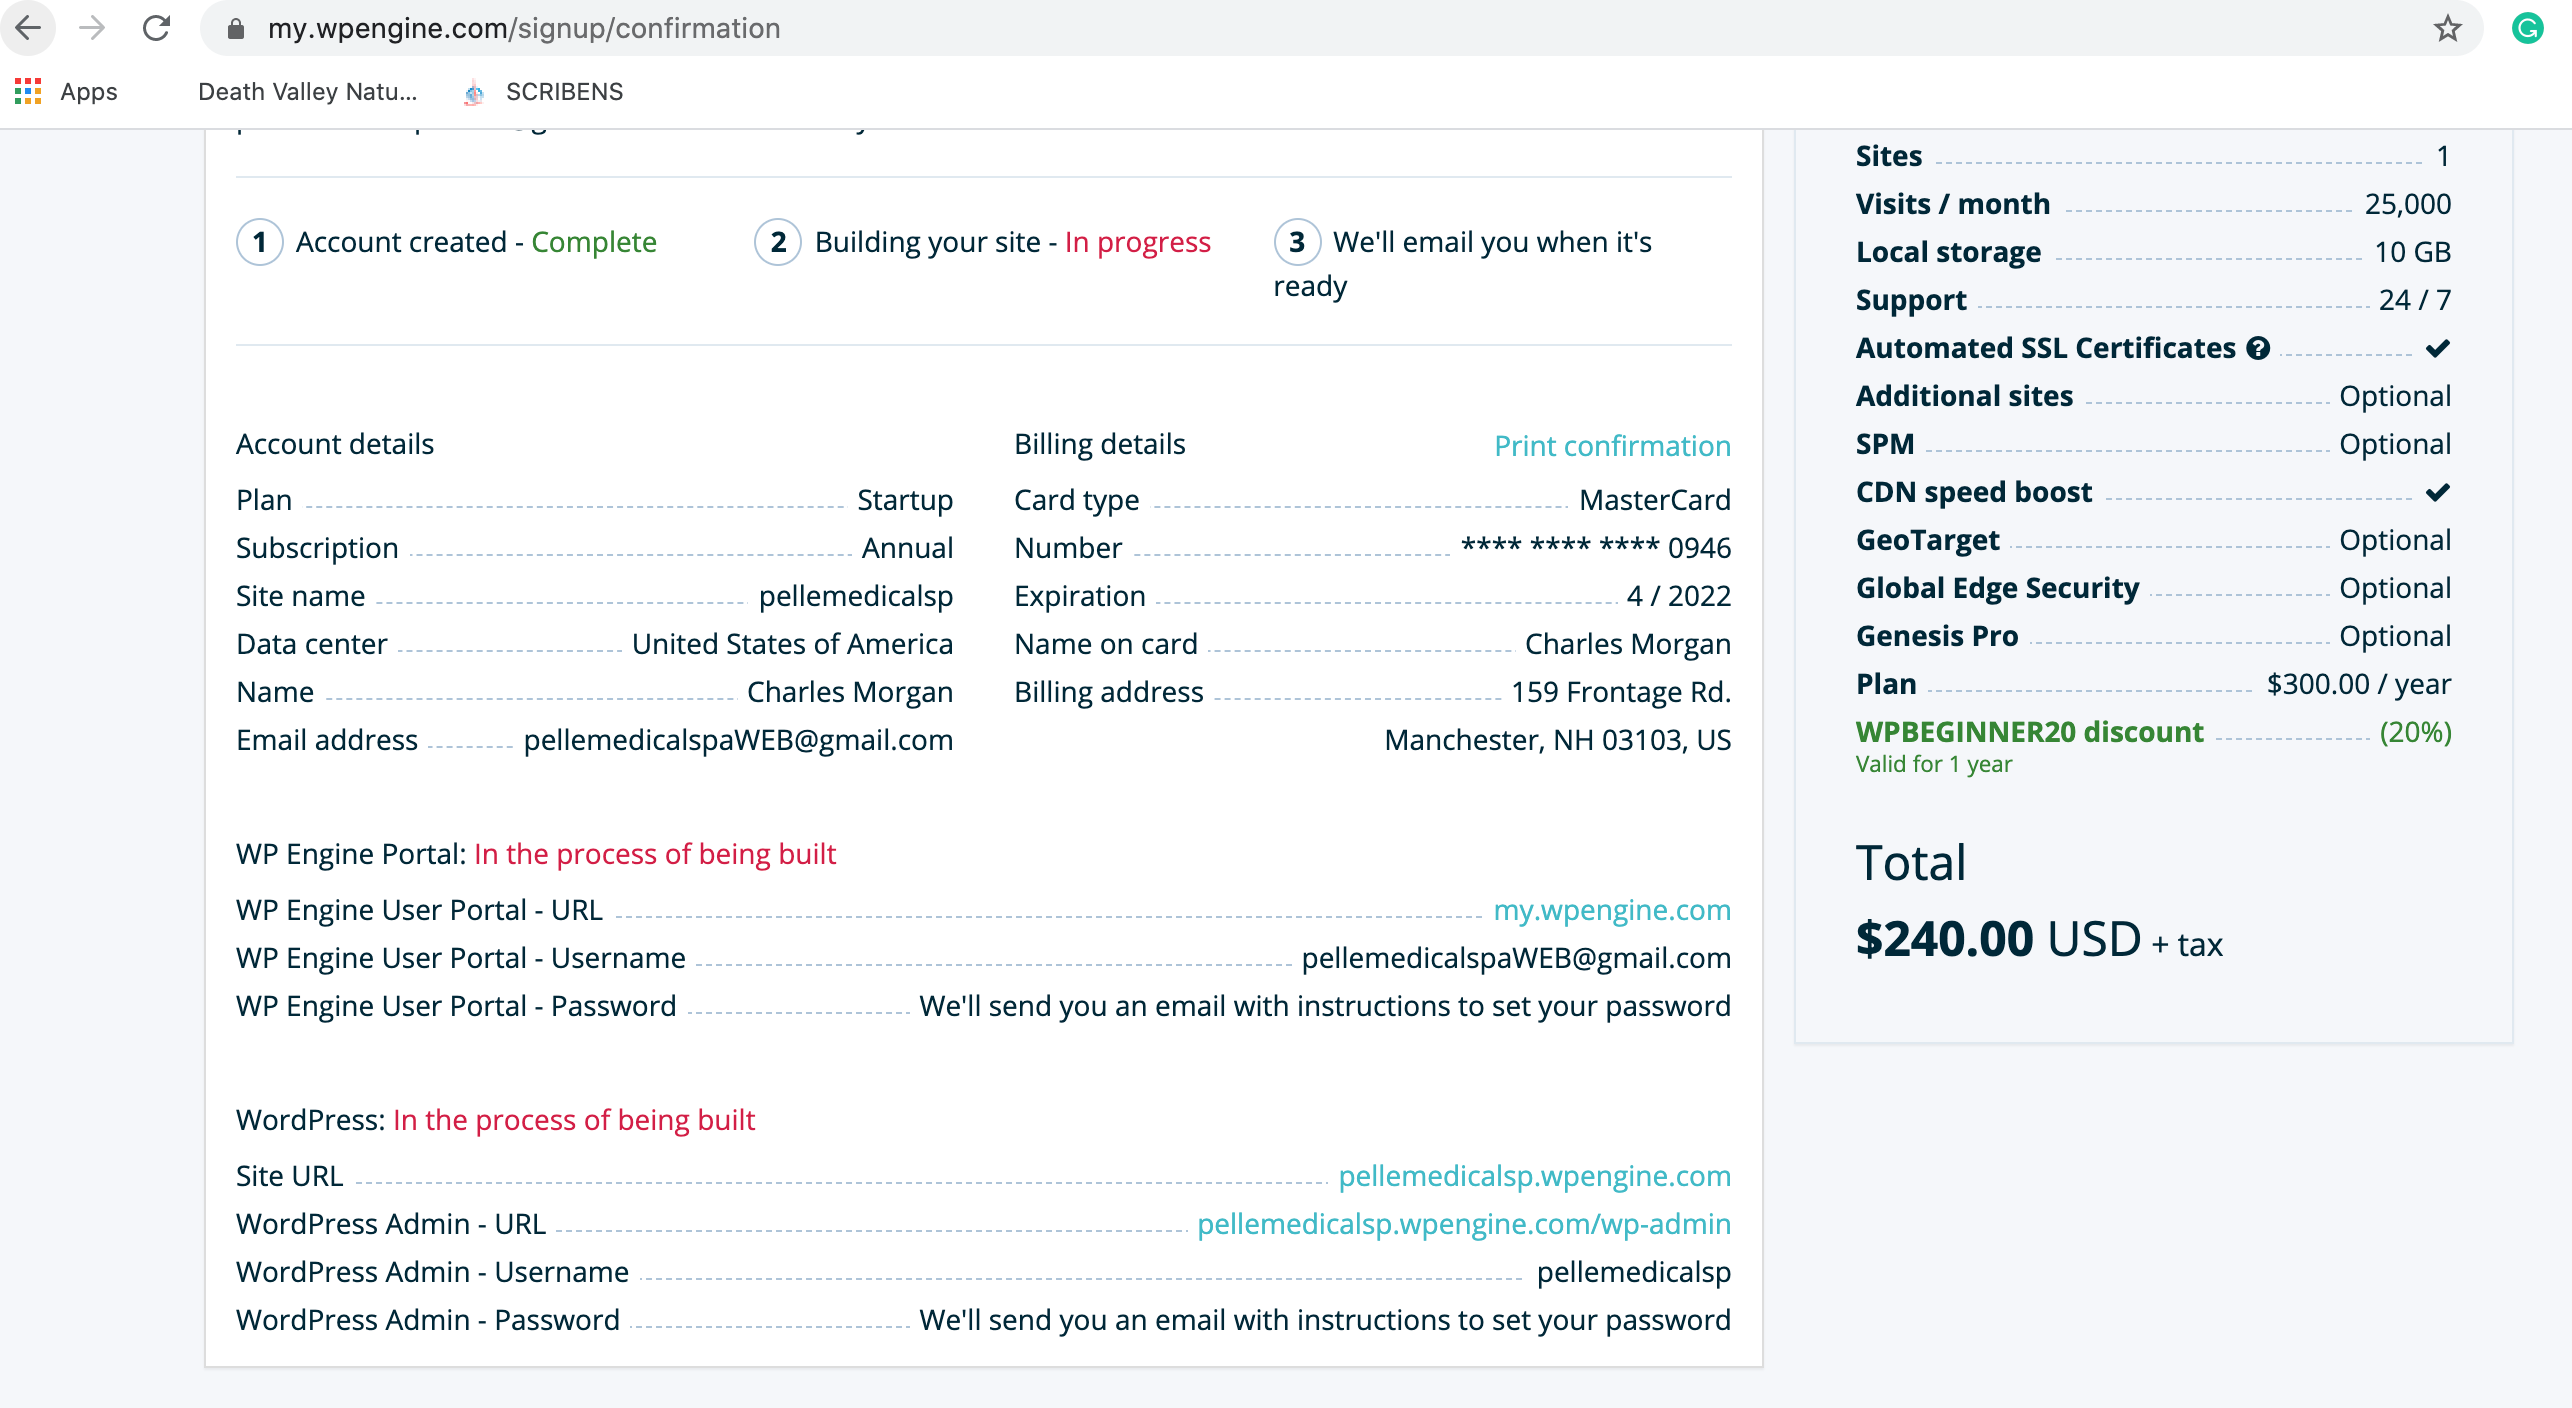This screenshot has height=1408, width=2572.
Task: Open the Apps grid shortcut
Action: pyautogui.click(x=67, y=92)
